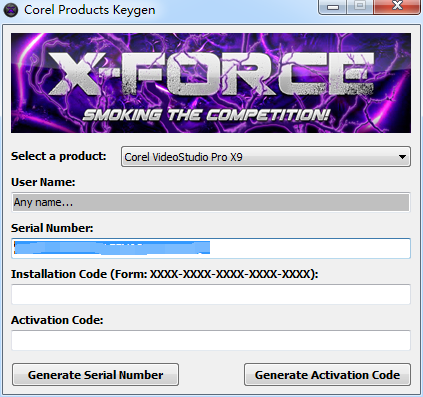423x397 pixels.
Task: Click the keygen app icon in title bar
Action: click(11, 10)
